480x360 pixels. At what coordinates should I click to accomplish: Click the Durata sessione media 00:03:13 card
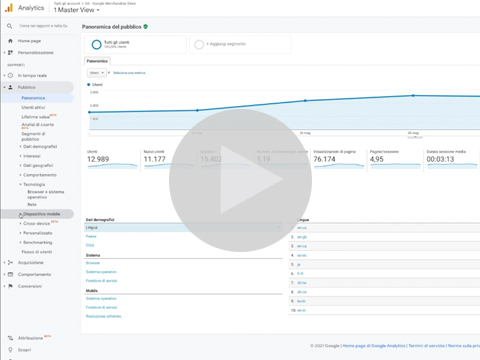pyautogui.click(x=452, y=160)
